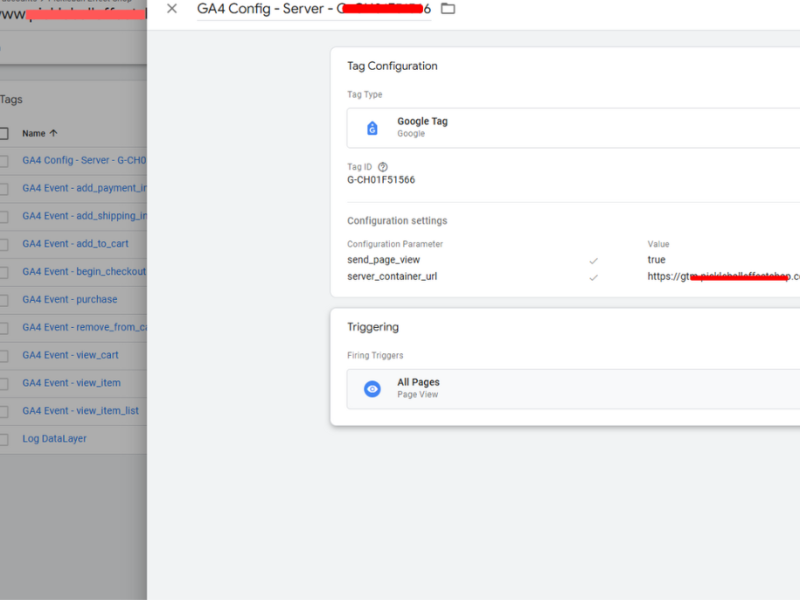800x600 pixels.
Task: Open the Log DataLayer tag
Action: 55,439
